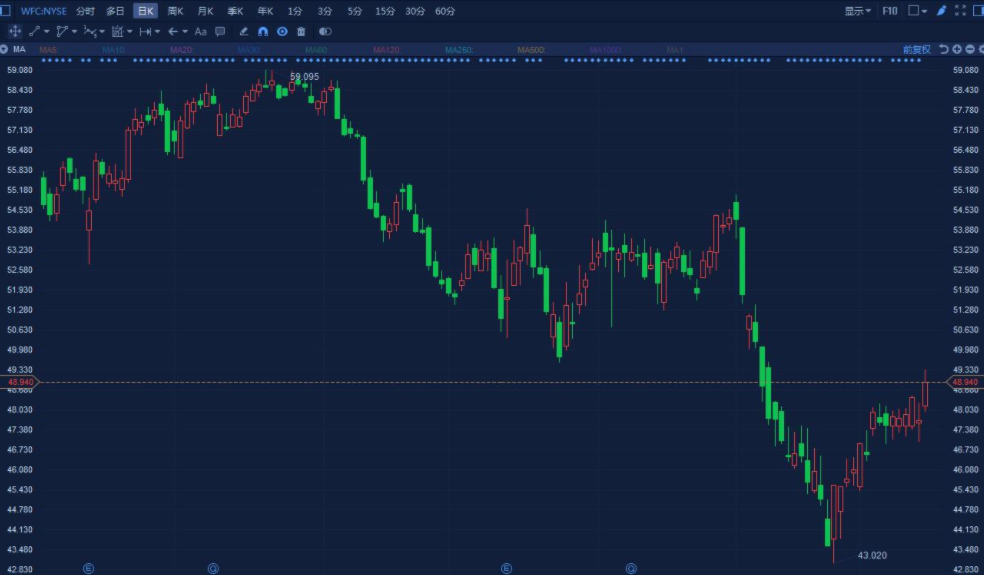The width and height of the screenshot is (984, 575).
Task: Select the 15分 interval
Action: pos(385,11)
